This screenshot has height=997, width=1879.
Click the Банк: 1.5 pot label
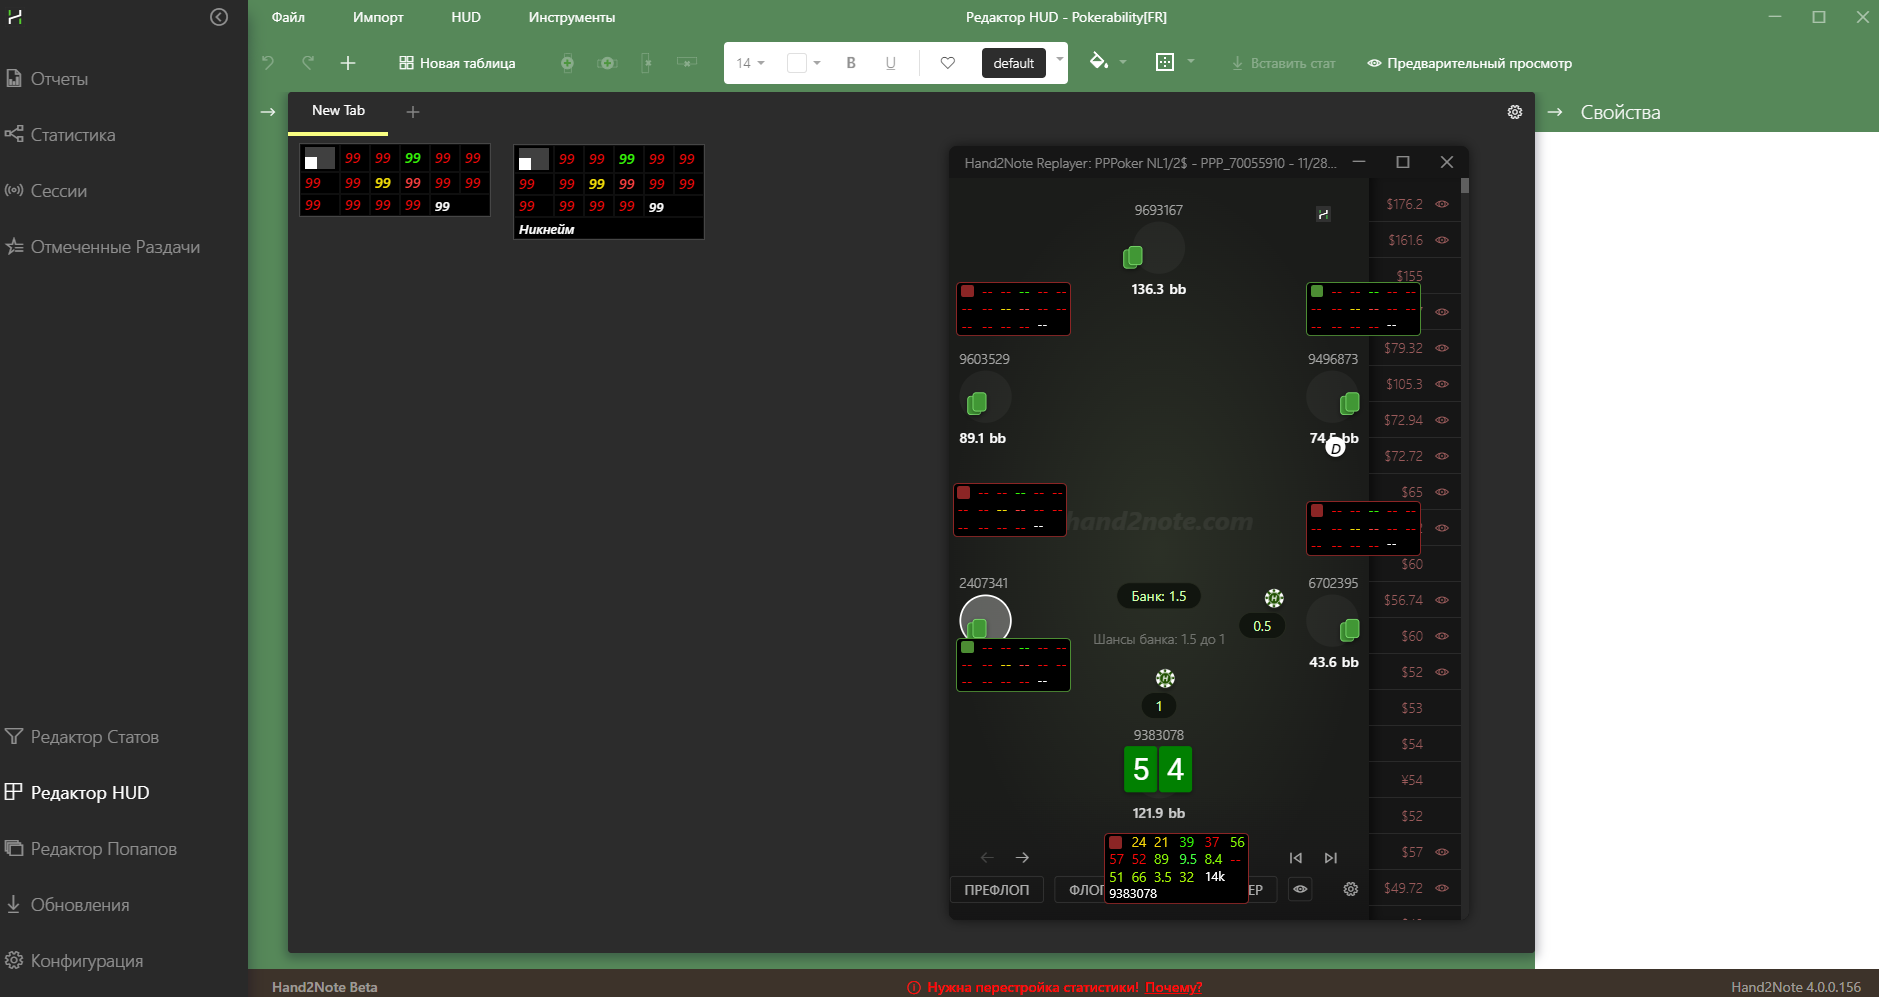tap(1159, 596)
